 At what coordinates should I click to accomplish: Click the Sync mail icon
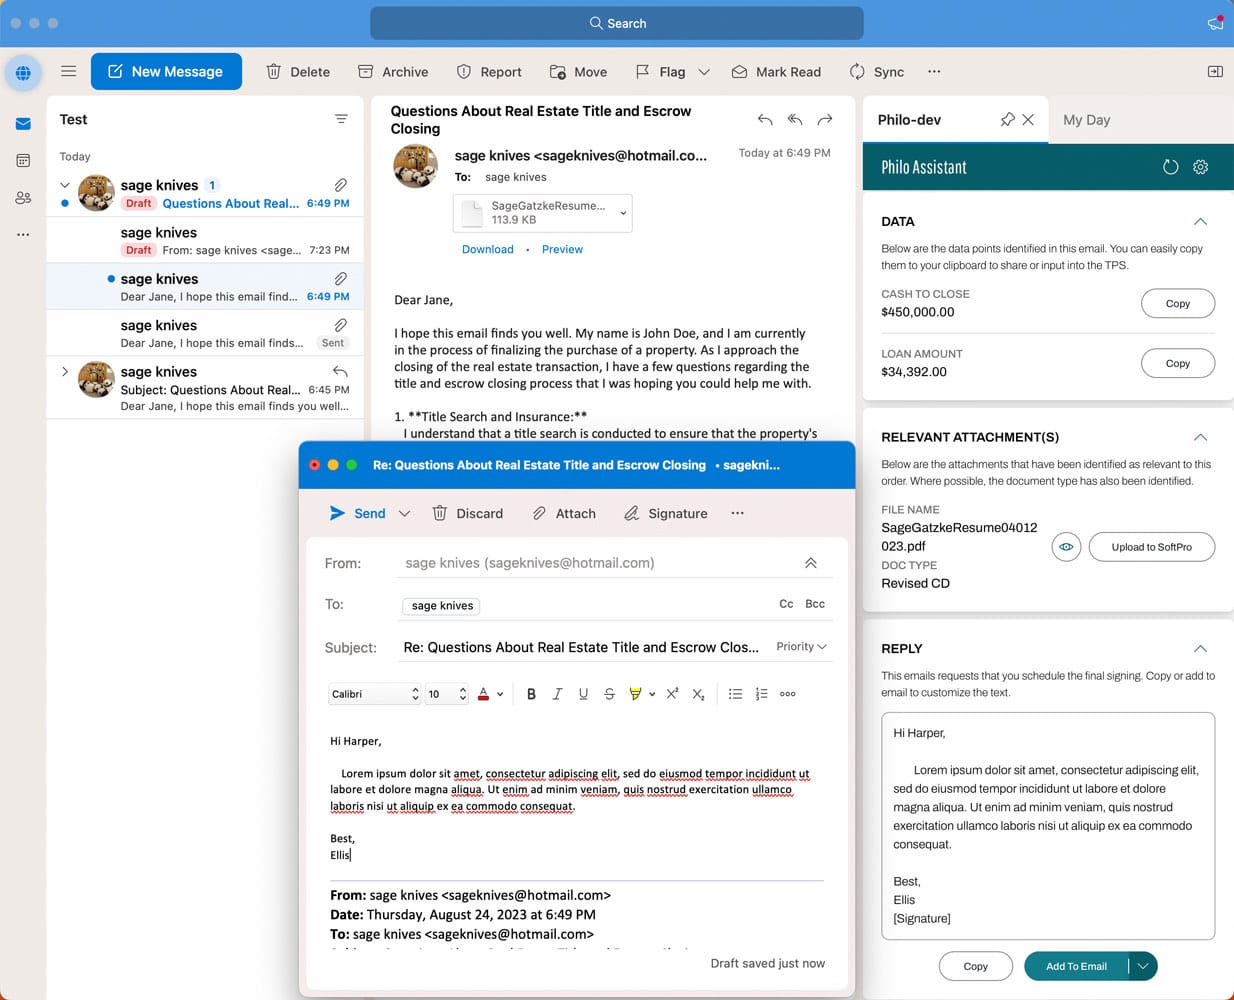tap(857, 72)
